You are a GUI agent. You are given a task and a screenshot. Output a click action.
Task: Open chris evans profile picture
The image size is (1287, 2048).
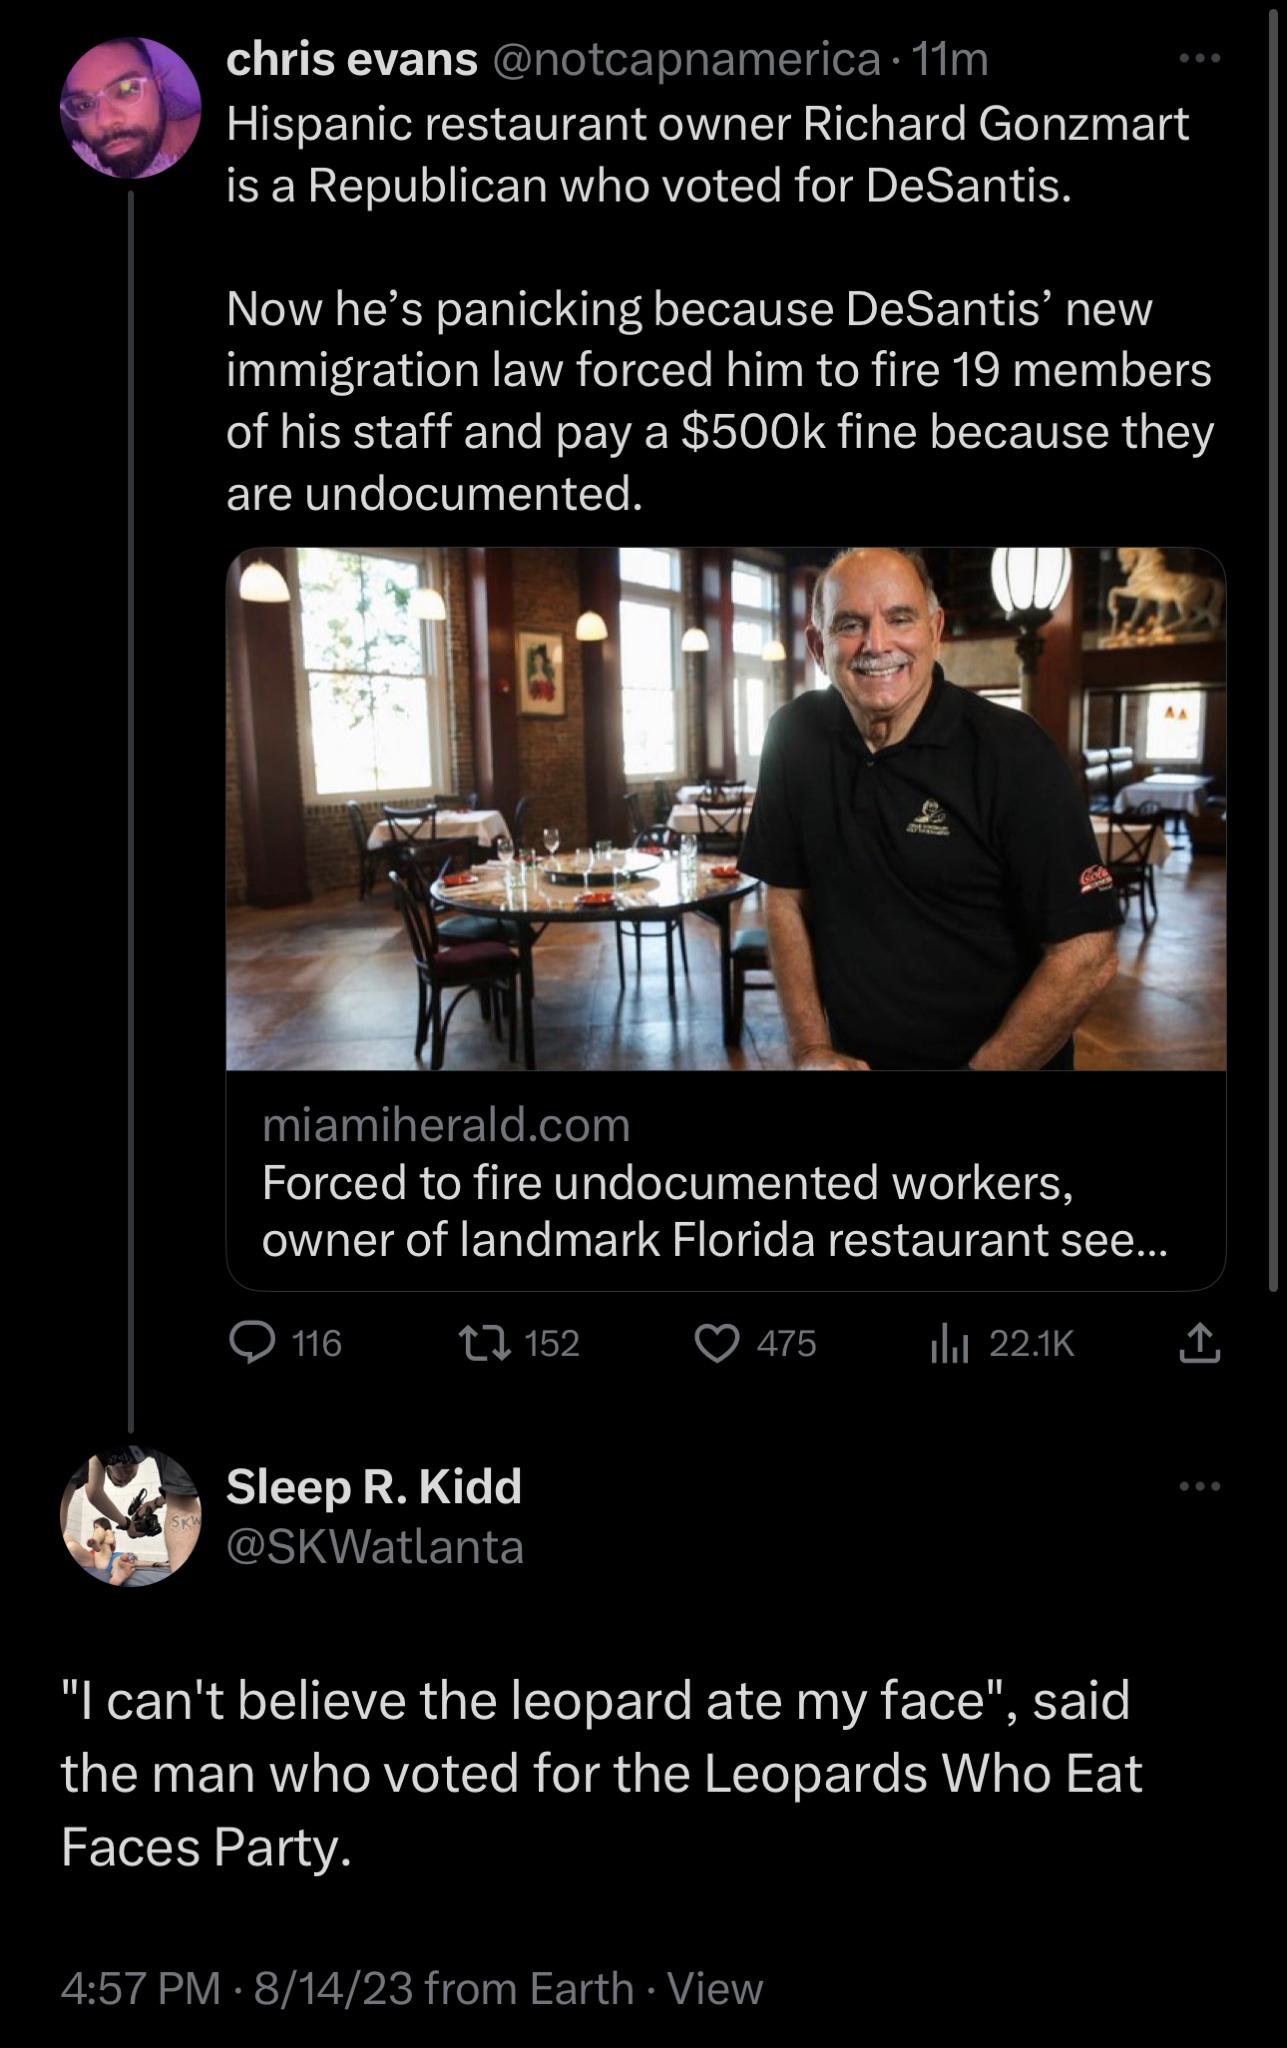(131, 108)
